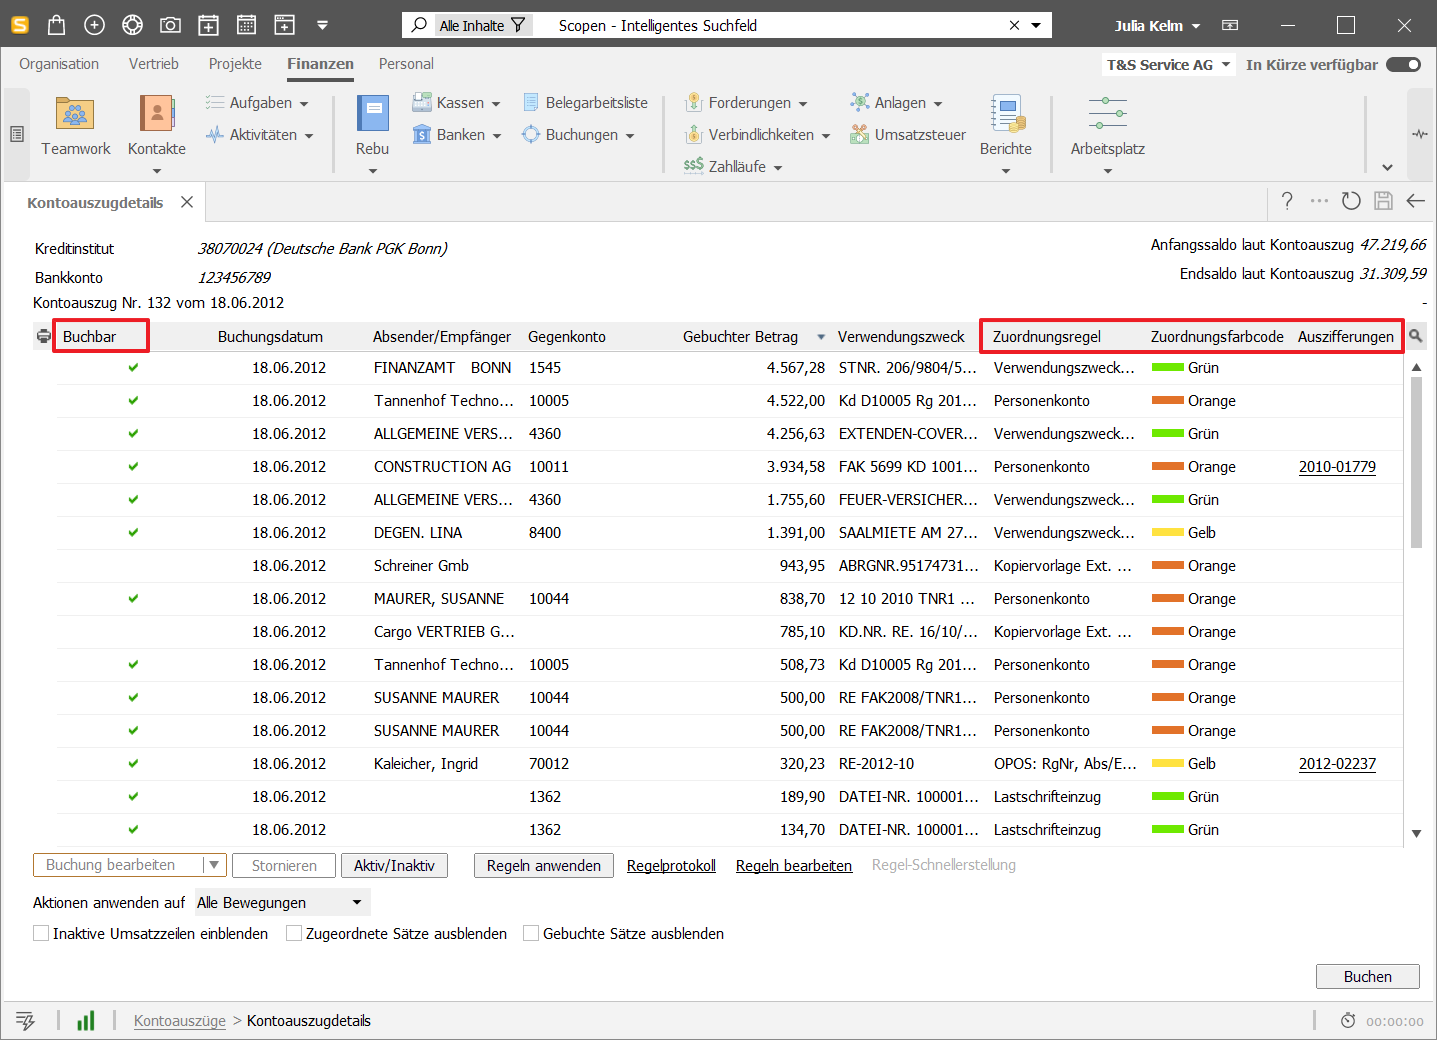Switch to Projekte tab
Image resolution: width=1437 pixels, height=1040 pixels.
coord(235,64)
